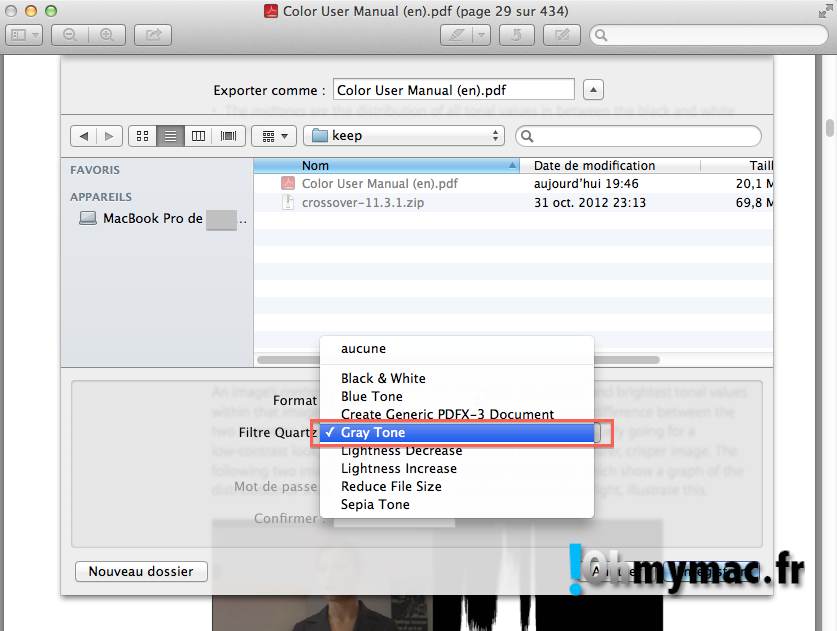Switch file browser to column view

(198, 136)
